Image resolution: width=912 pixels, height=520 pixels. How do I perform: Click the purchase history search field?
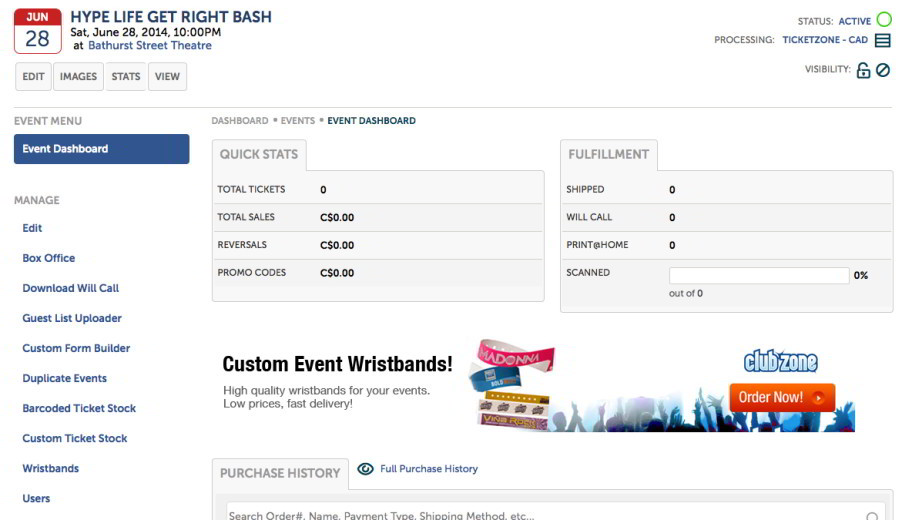coord(555,512)
